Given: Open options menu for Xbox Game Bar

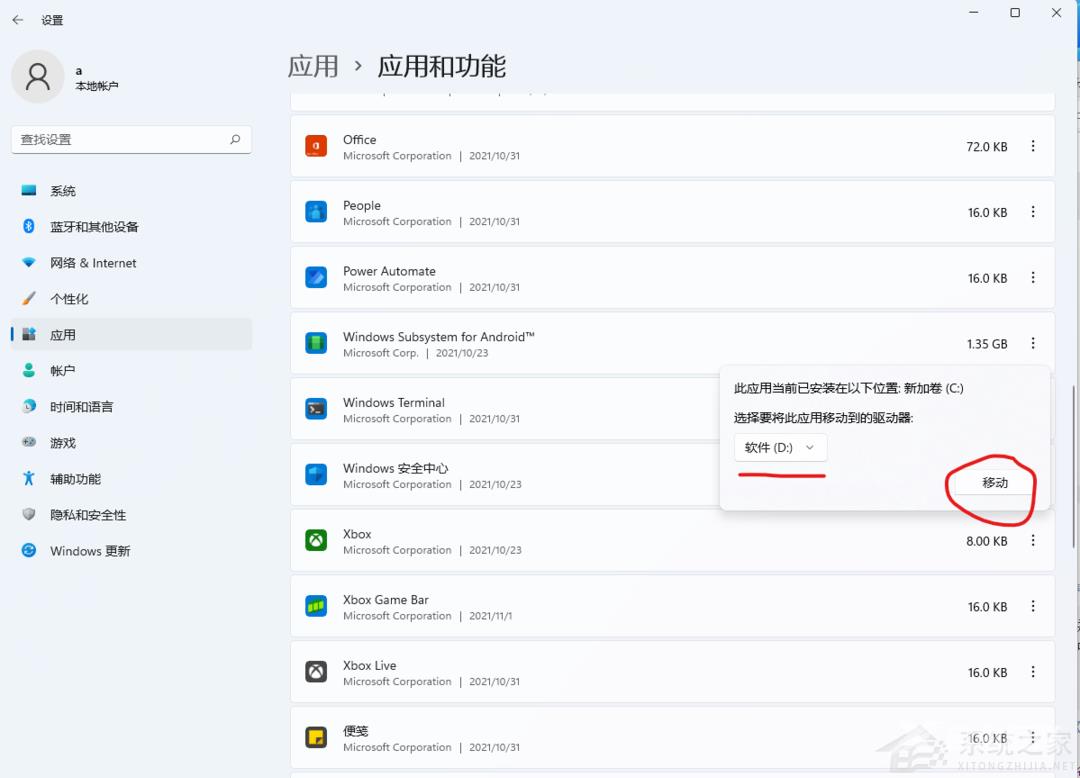Looking at the screenshot, I should click(1033, 606).
